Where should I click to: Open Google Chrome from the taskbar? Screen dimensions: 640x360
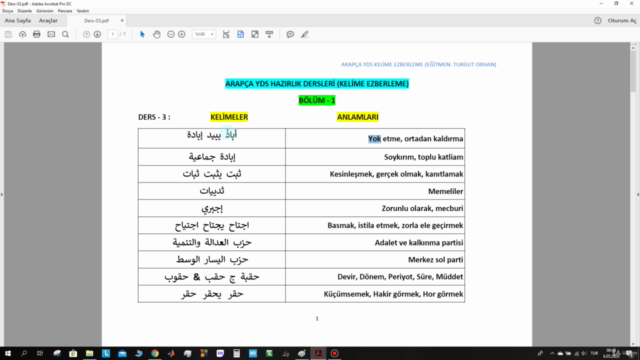click(155, 353)
